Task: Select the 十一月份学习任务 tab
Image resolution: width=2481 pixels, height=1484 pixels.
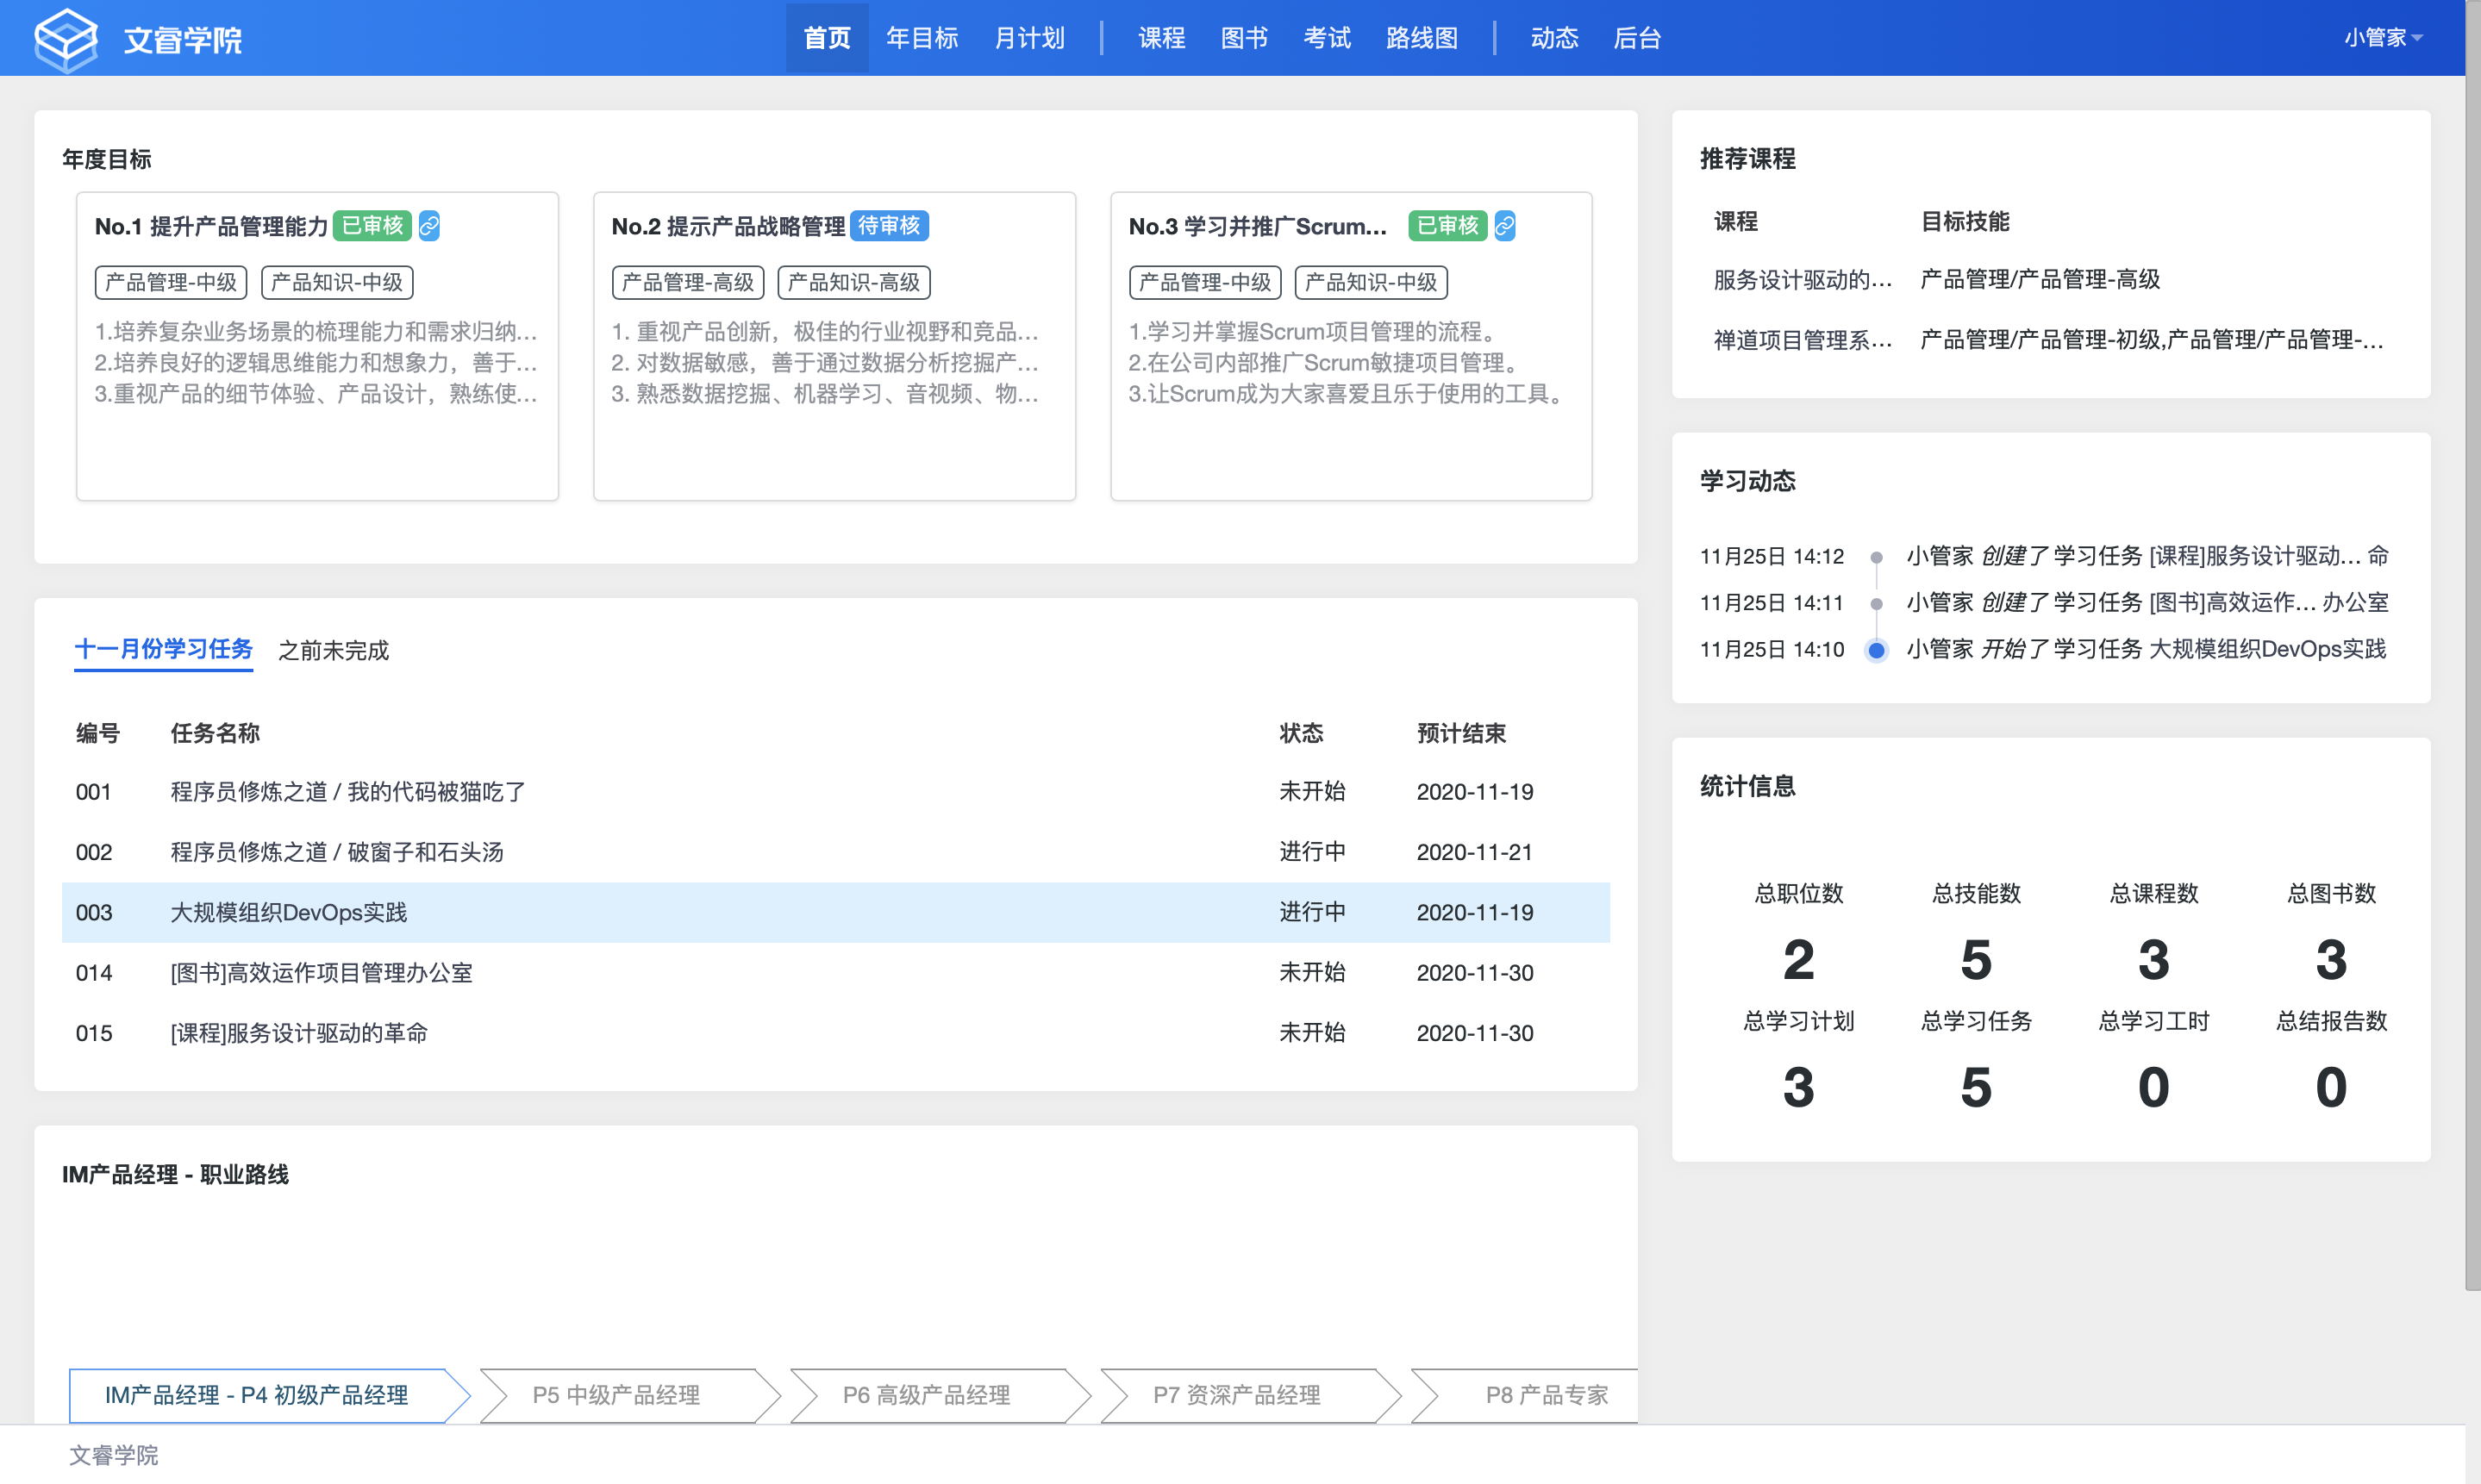Action: click(x=163, y=649)
